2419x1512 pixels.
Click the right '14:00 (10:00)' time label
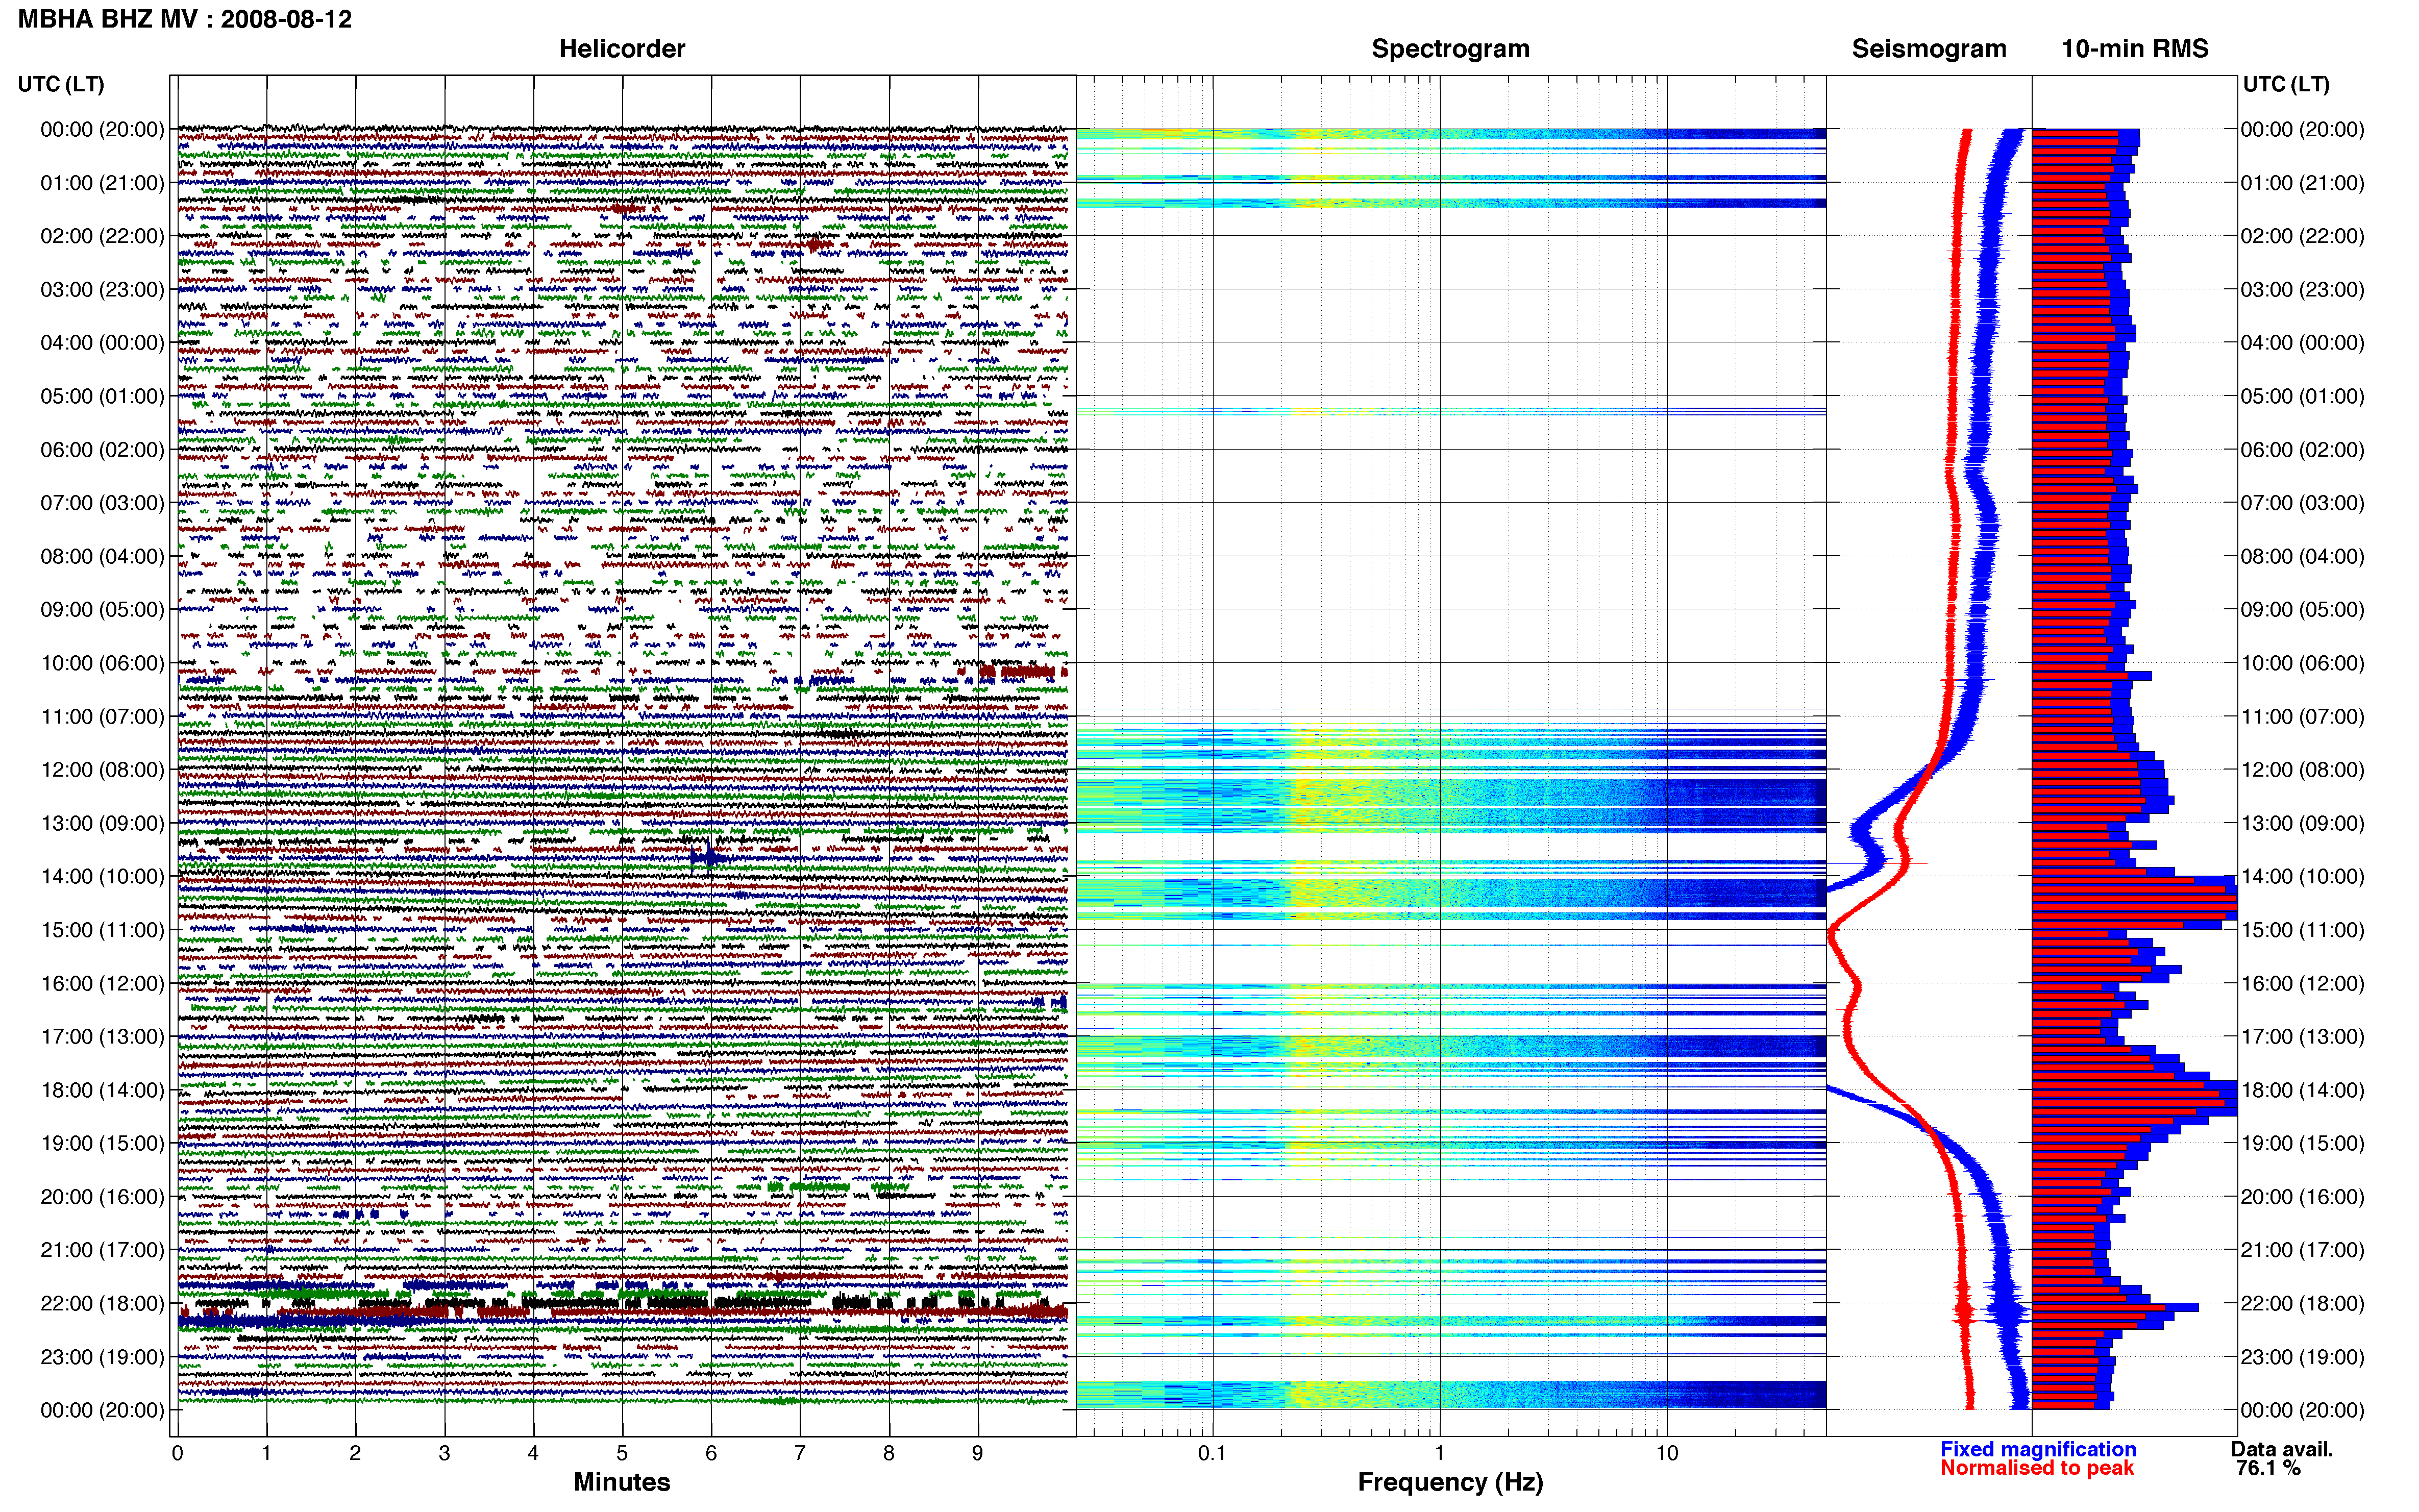click(2302, 877)
